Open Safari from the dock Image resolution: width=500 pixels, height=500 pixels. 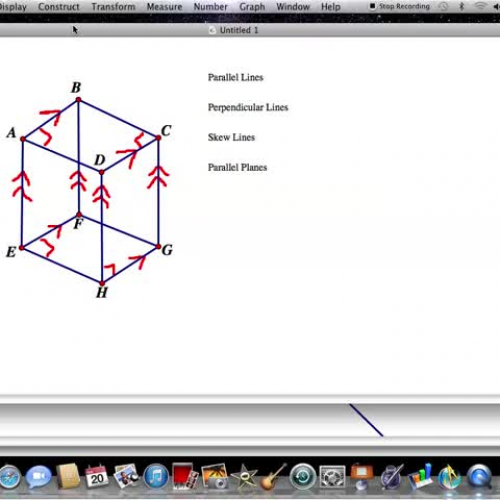(9, 477)
